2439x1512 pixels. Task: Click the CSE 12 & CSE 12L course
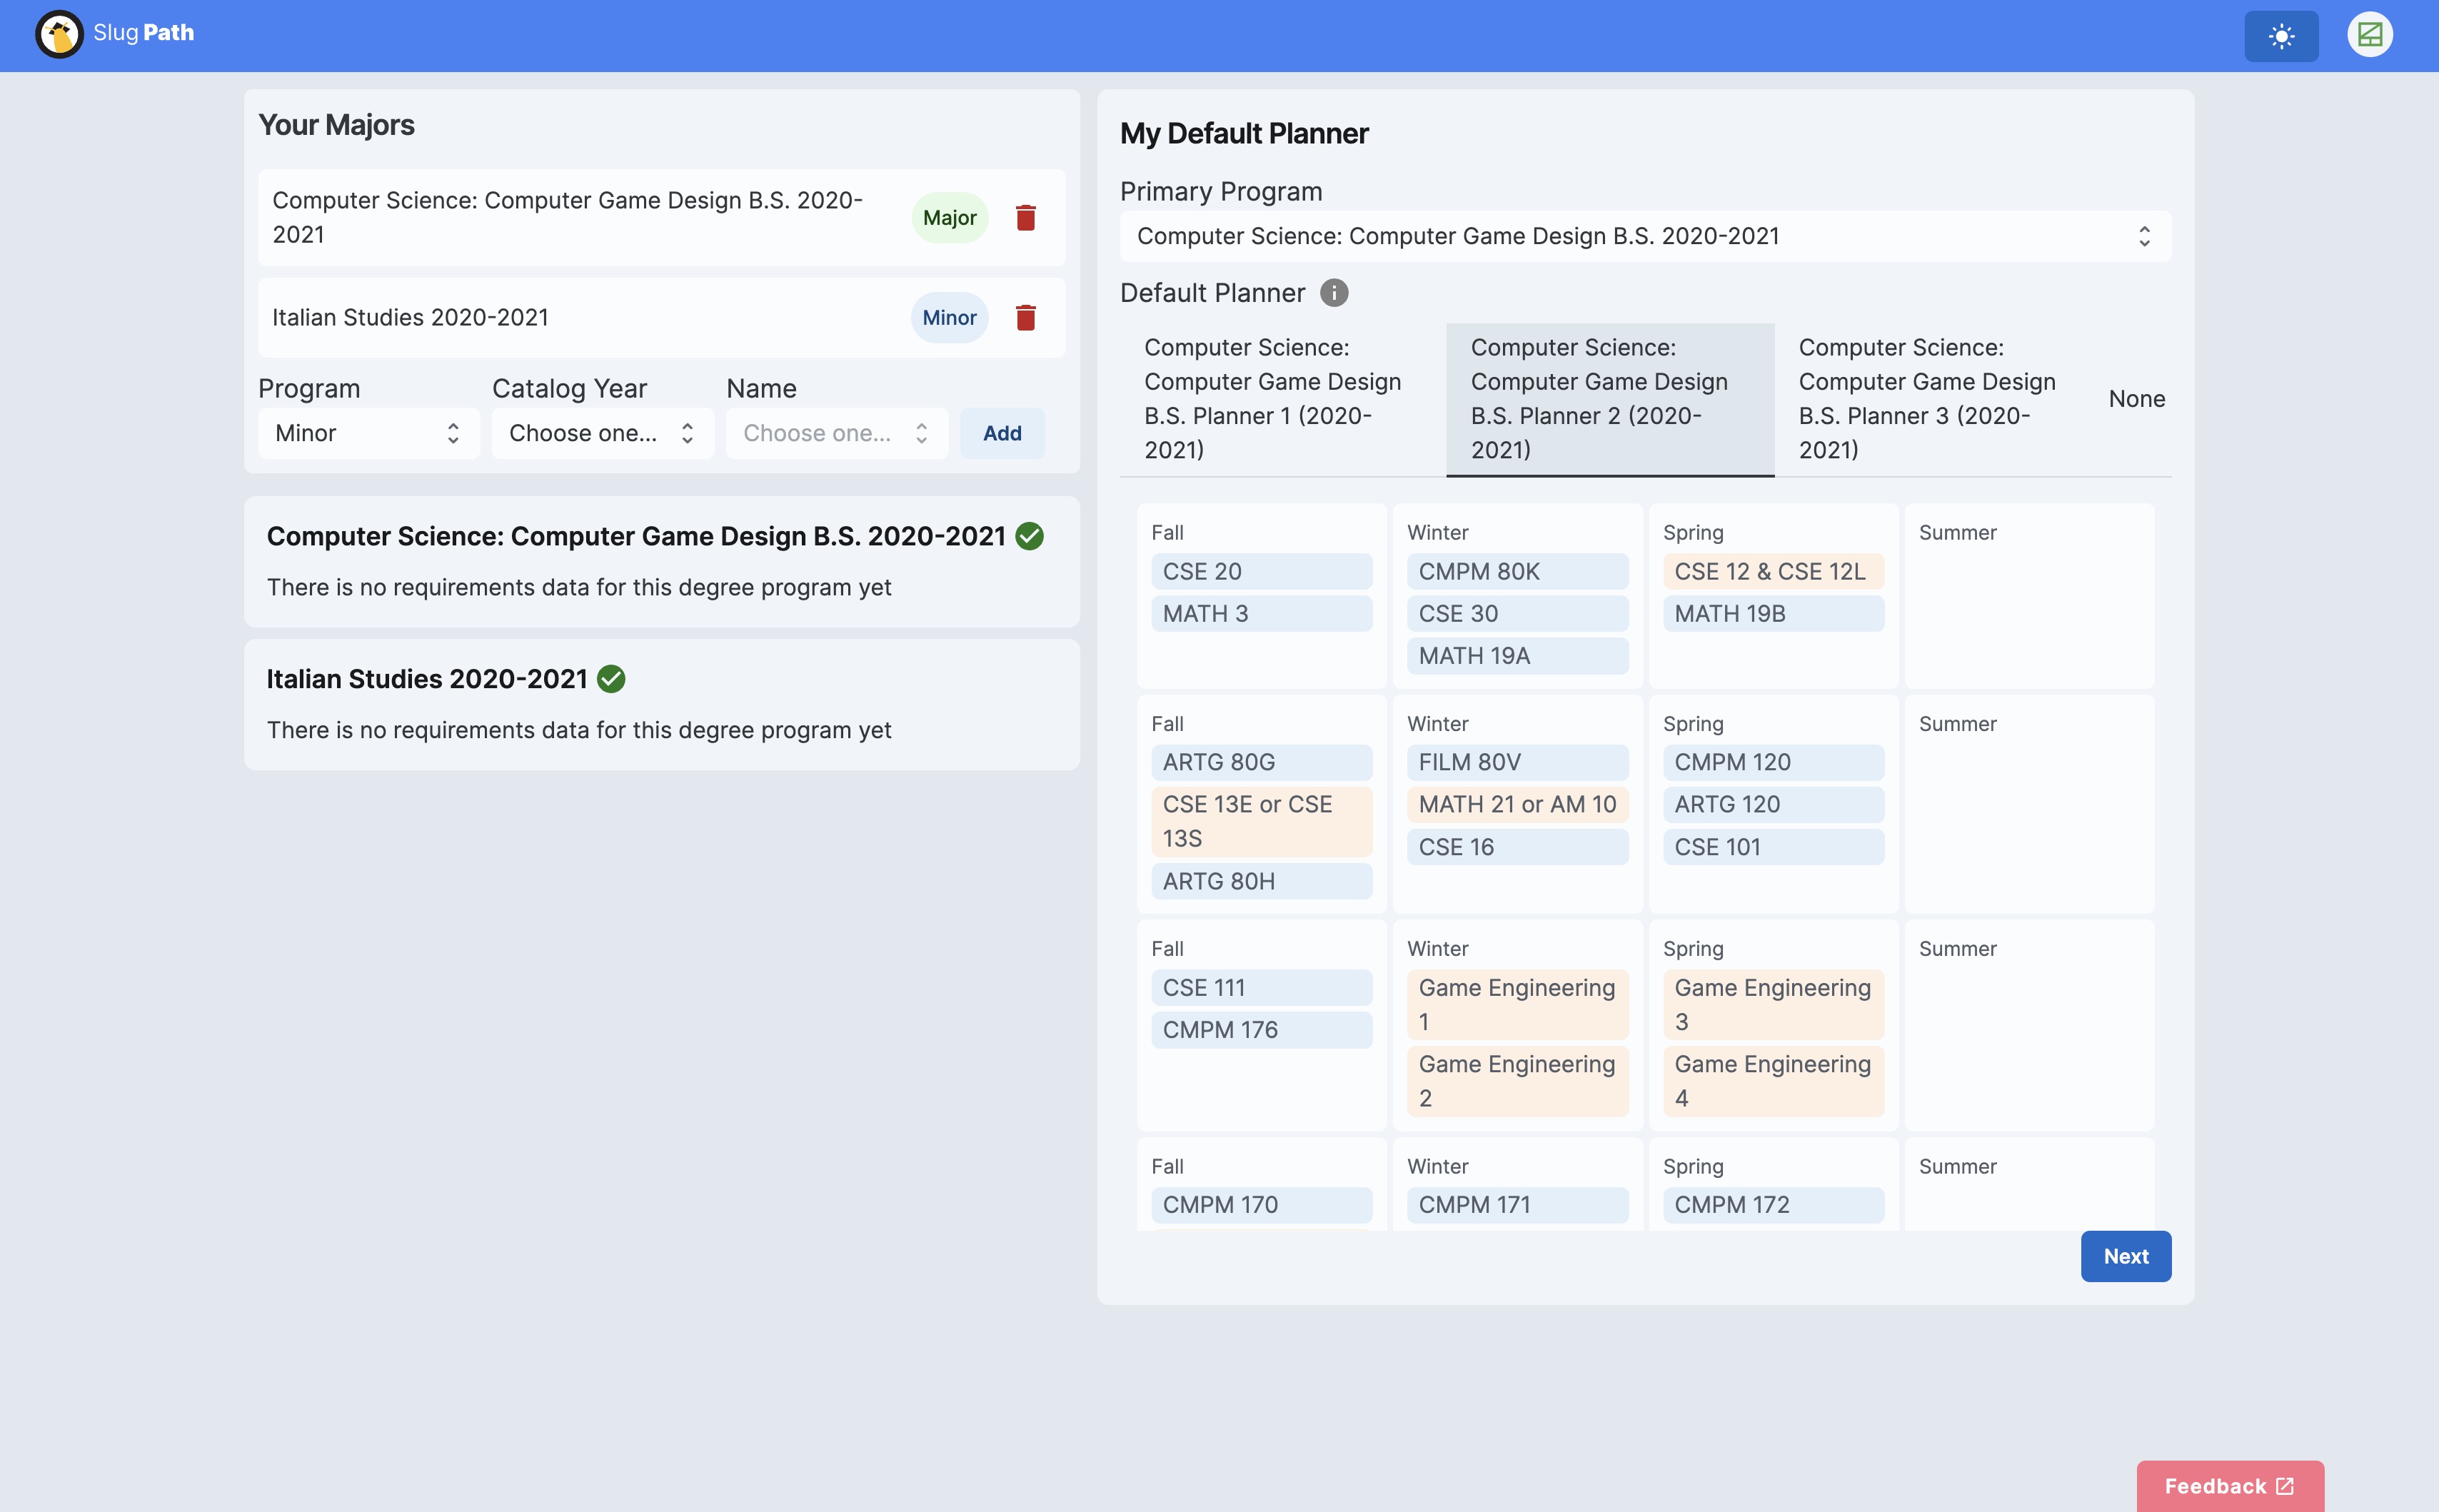pyautogui.click(x=1772, y=572)
